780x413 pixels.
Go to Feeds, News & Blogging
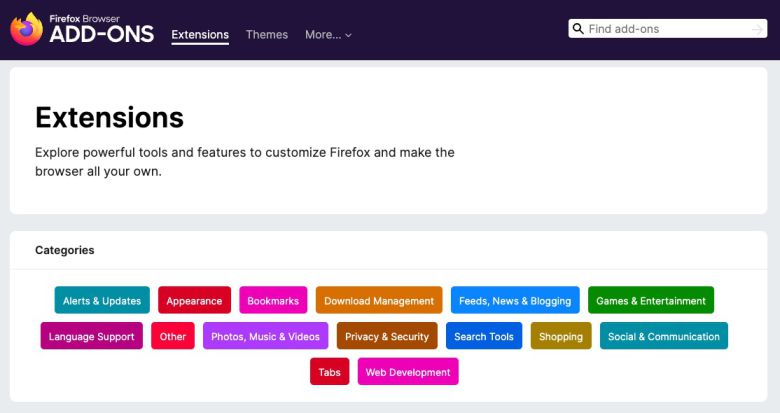(515, 301)
